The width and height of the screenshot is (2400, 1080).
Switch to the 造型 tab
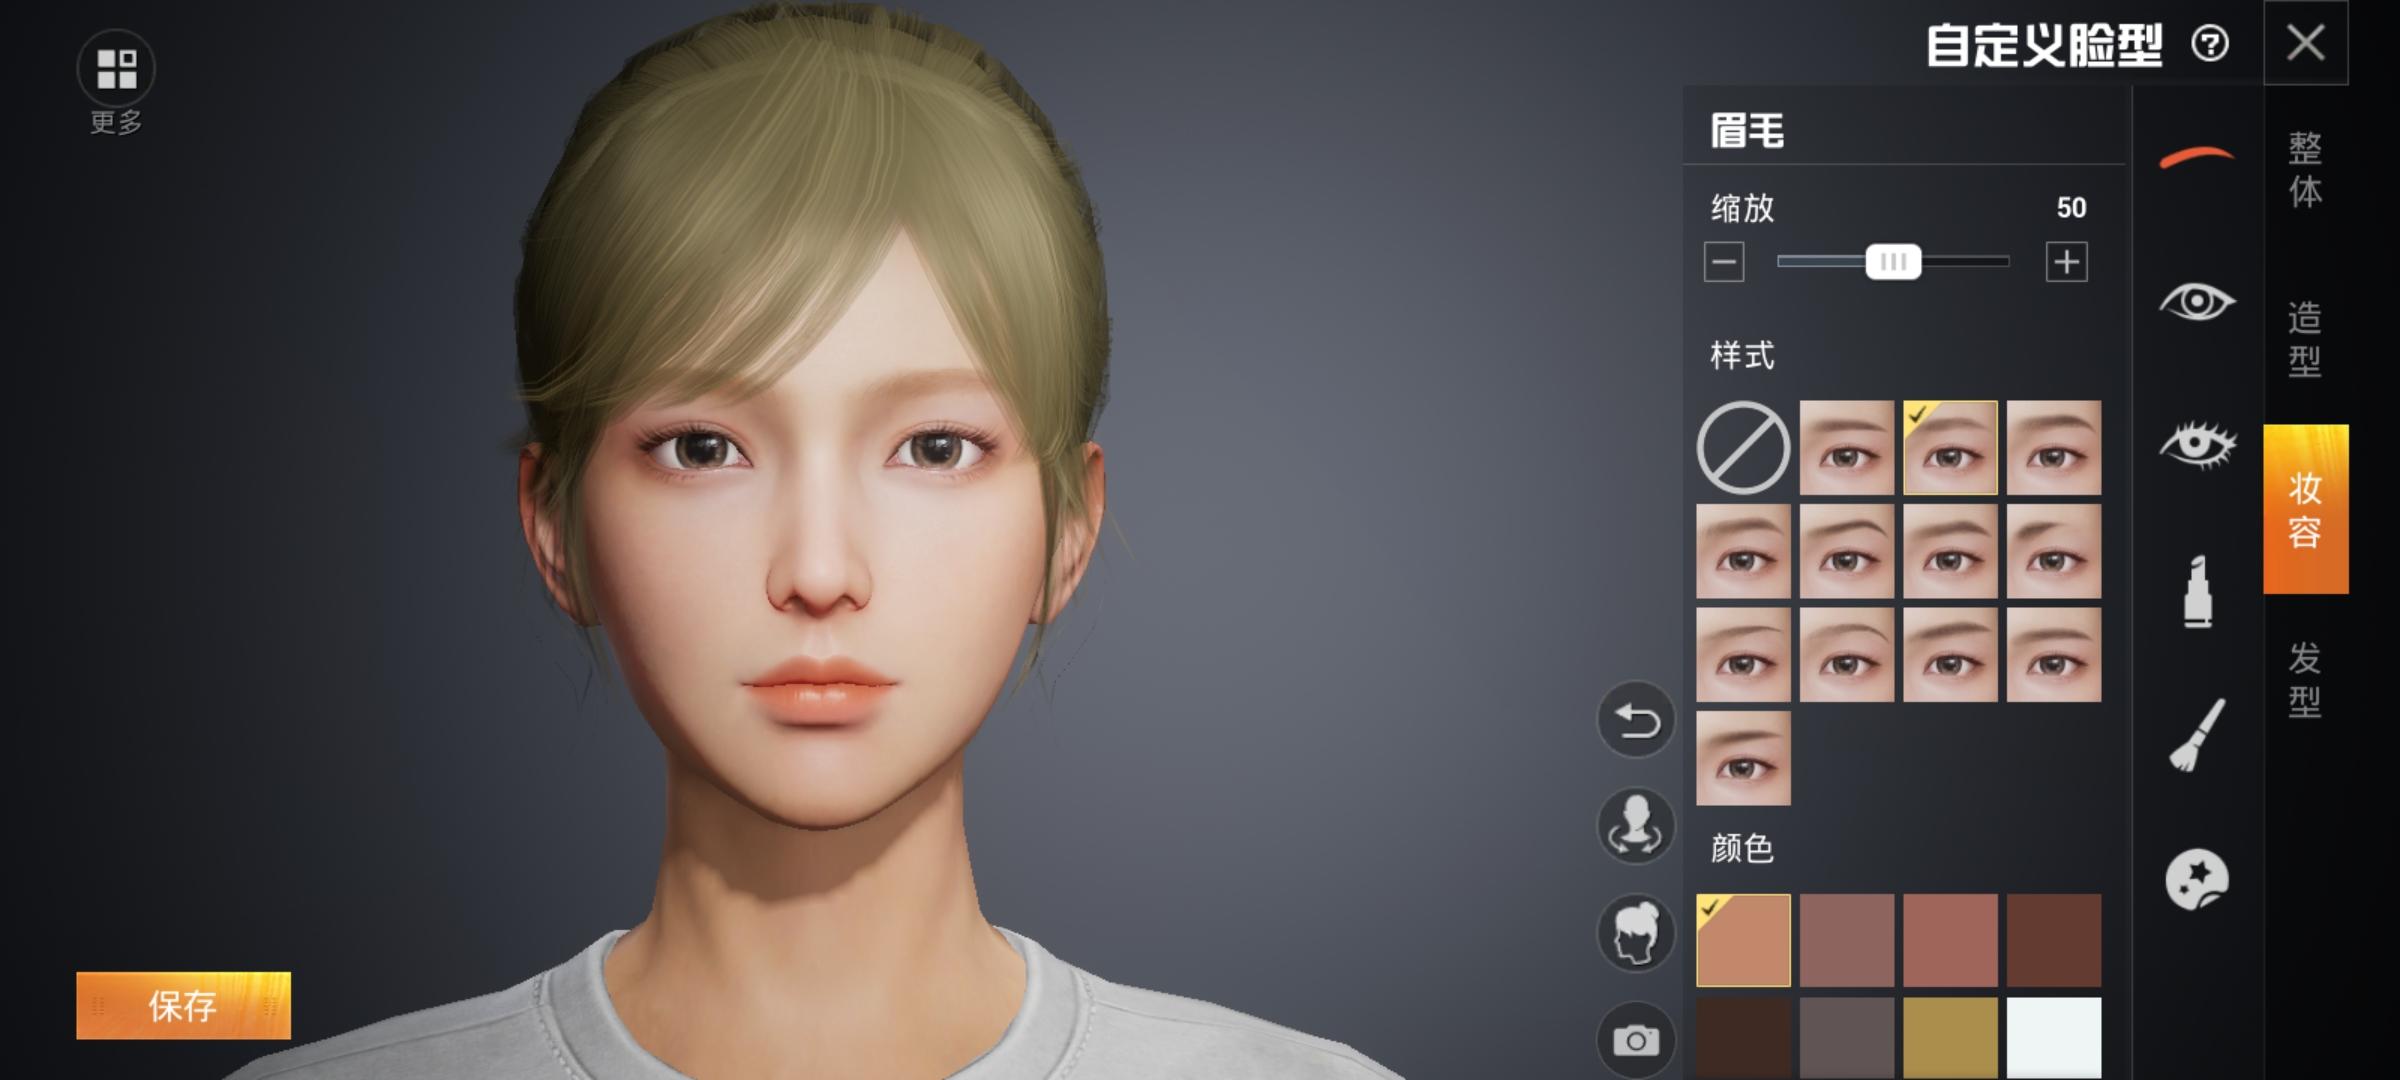(2306, 339)
